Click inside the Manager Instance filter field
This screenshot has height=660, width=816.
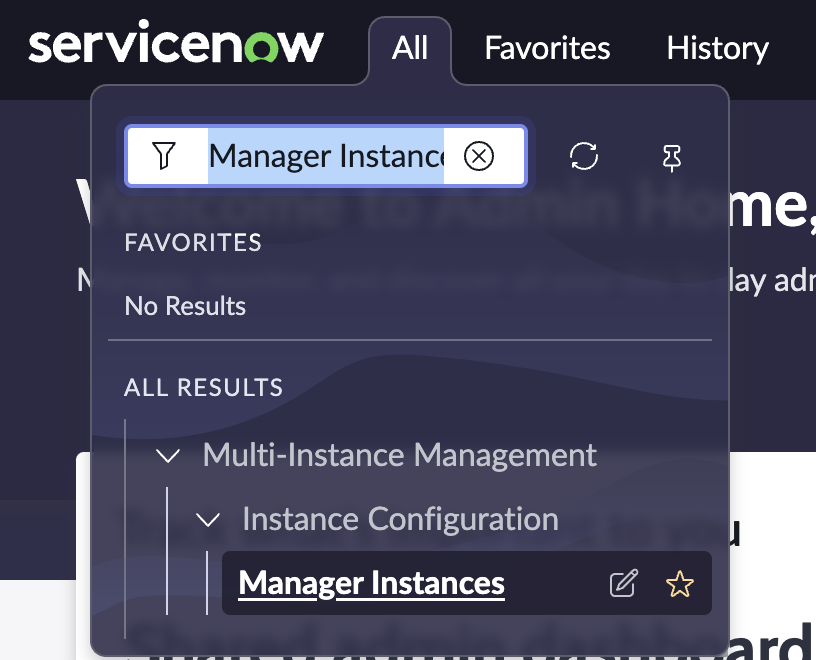(326, 156)
